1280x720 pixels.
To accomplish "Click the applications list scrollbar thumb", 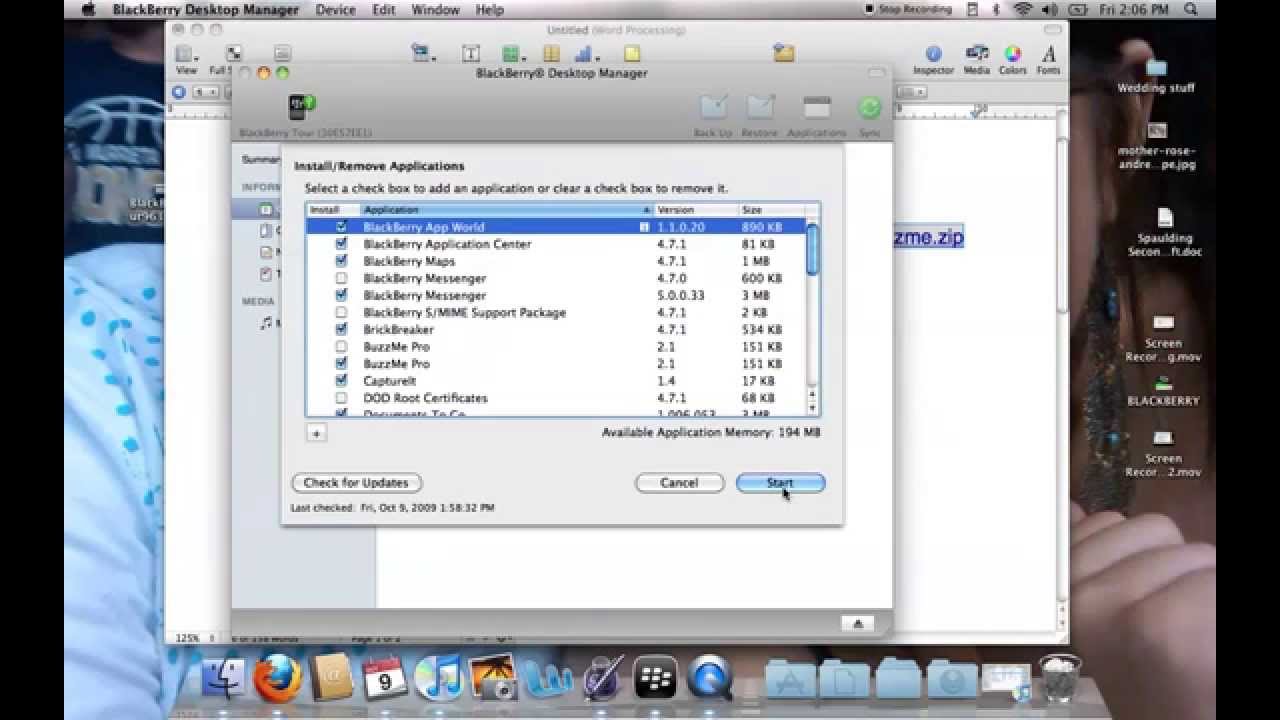I will pos(813,249).
